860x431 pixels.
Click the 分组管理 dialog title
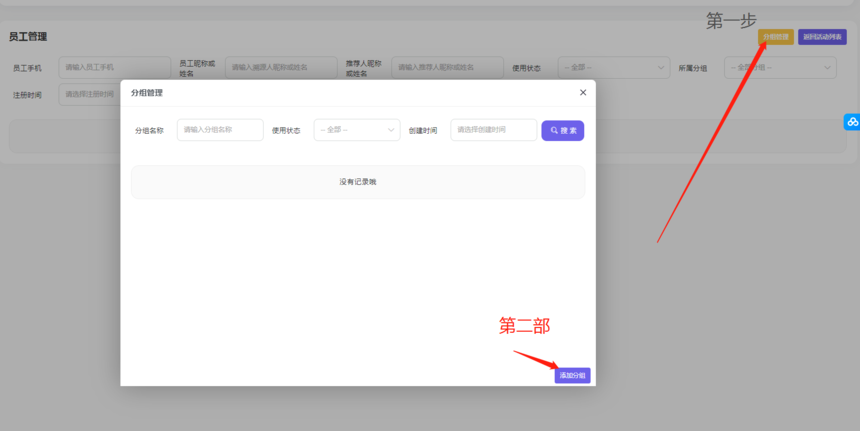point(146,93)
